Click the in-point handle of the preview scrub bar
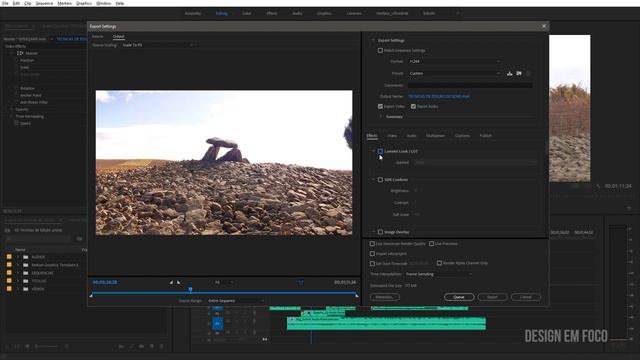This screenshot has width=640, height=360. [91, 295]
